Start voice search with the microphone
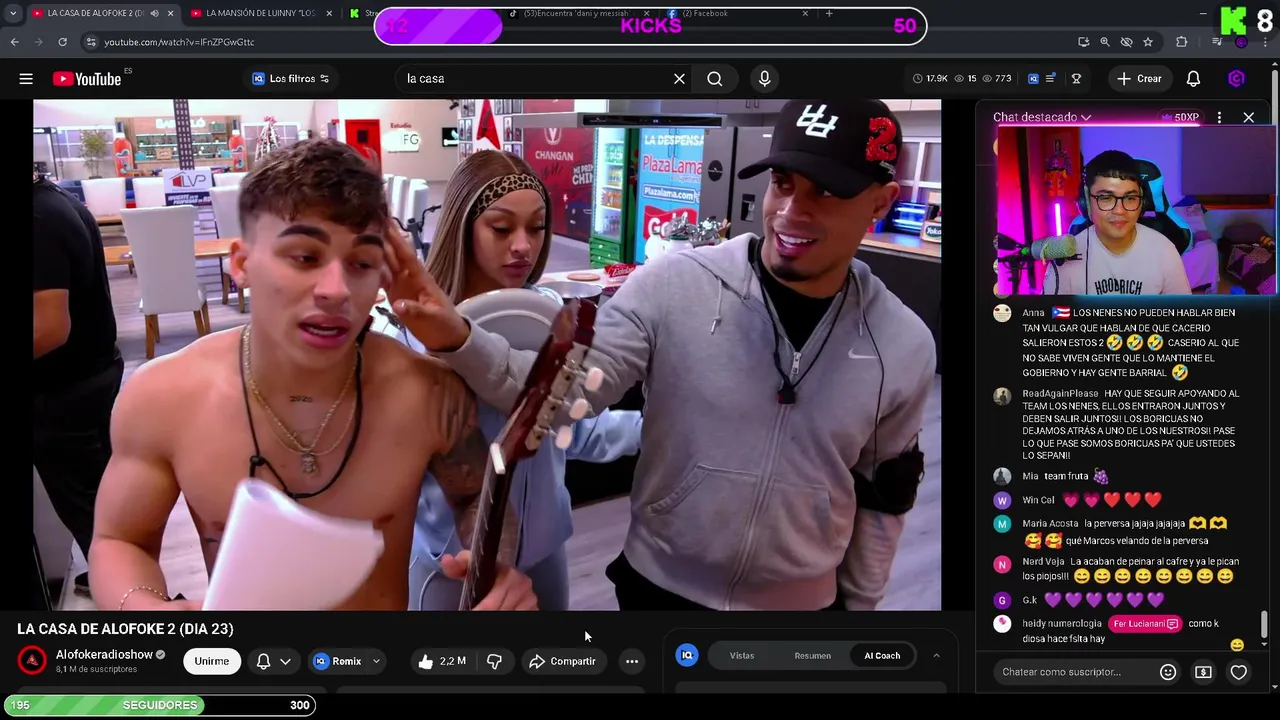The width and height of the screenshot is (1280, 720). coord(765,79)
